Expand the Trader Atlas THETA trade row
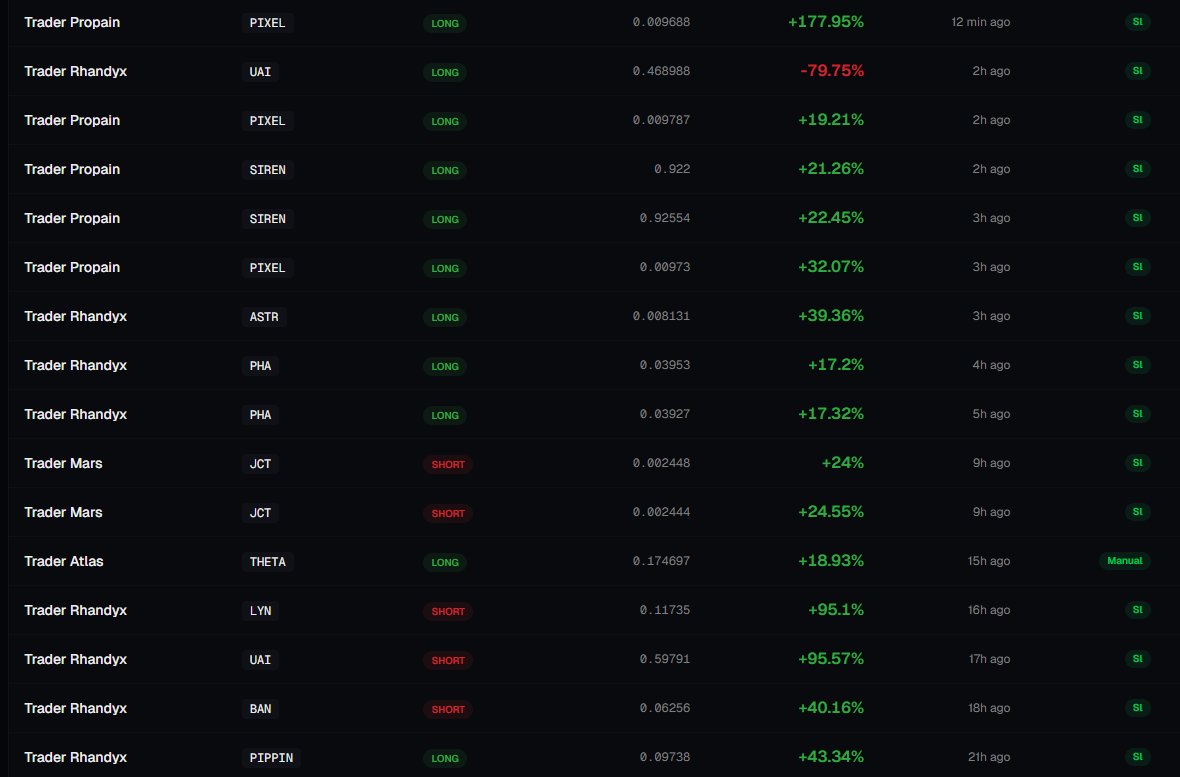This screenshot has width=1180, height=777. pos(600,561)
